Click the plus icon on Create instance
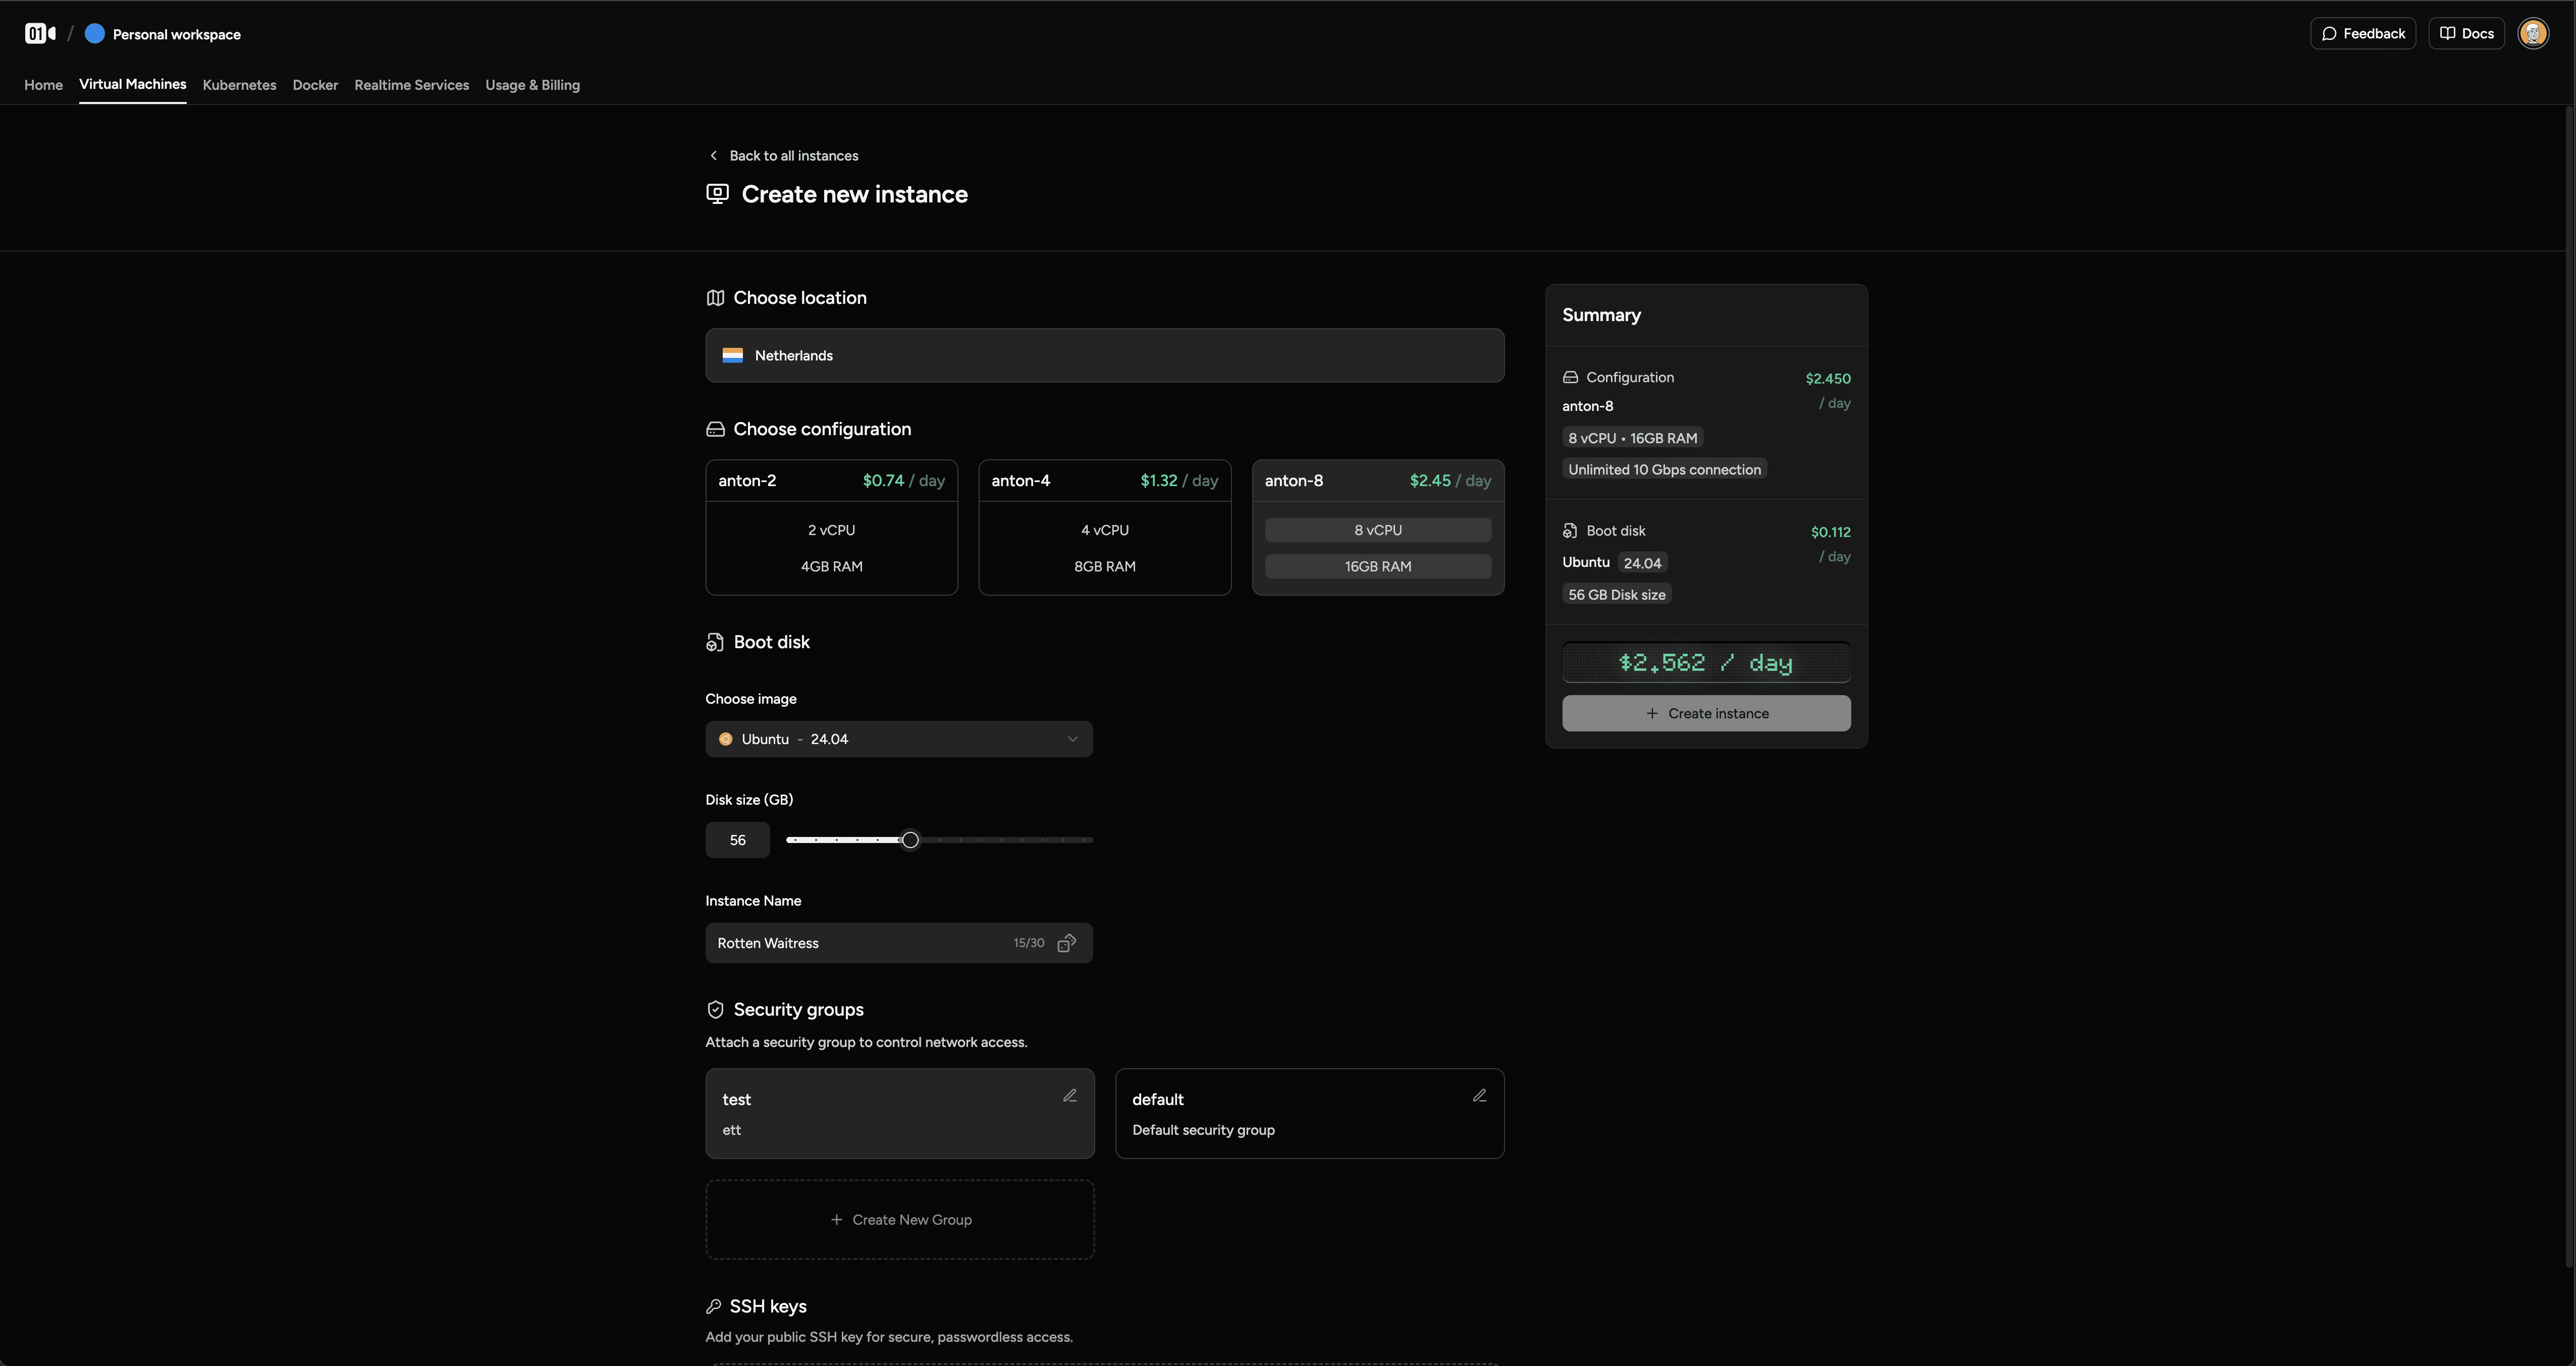 coord(1652,713)
